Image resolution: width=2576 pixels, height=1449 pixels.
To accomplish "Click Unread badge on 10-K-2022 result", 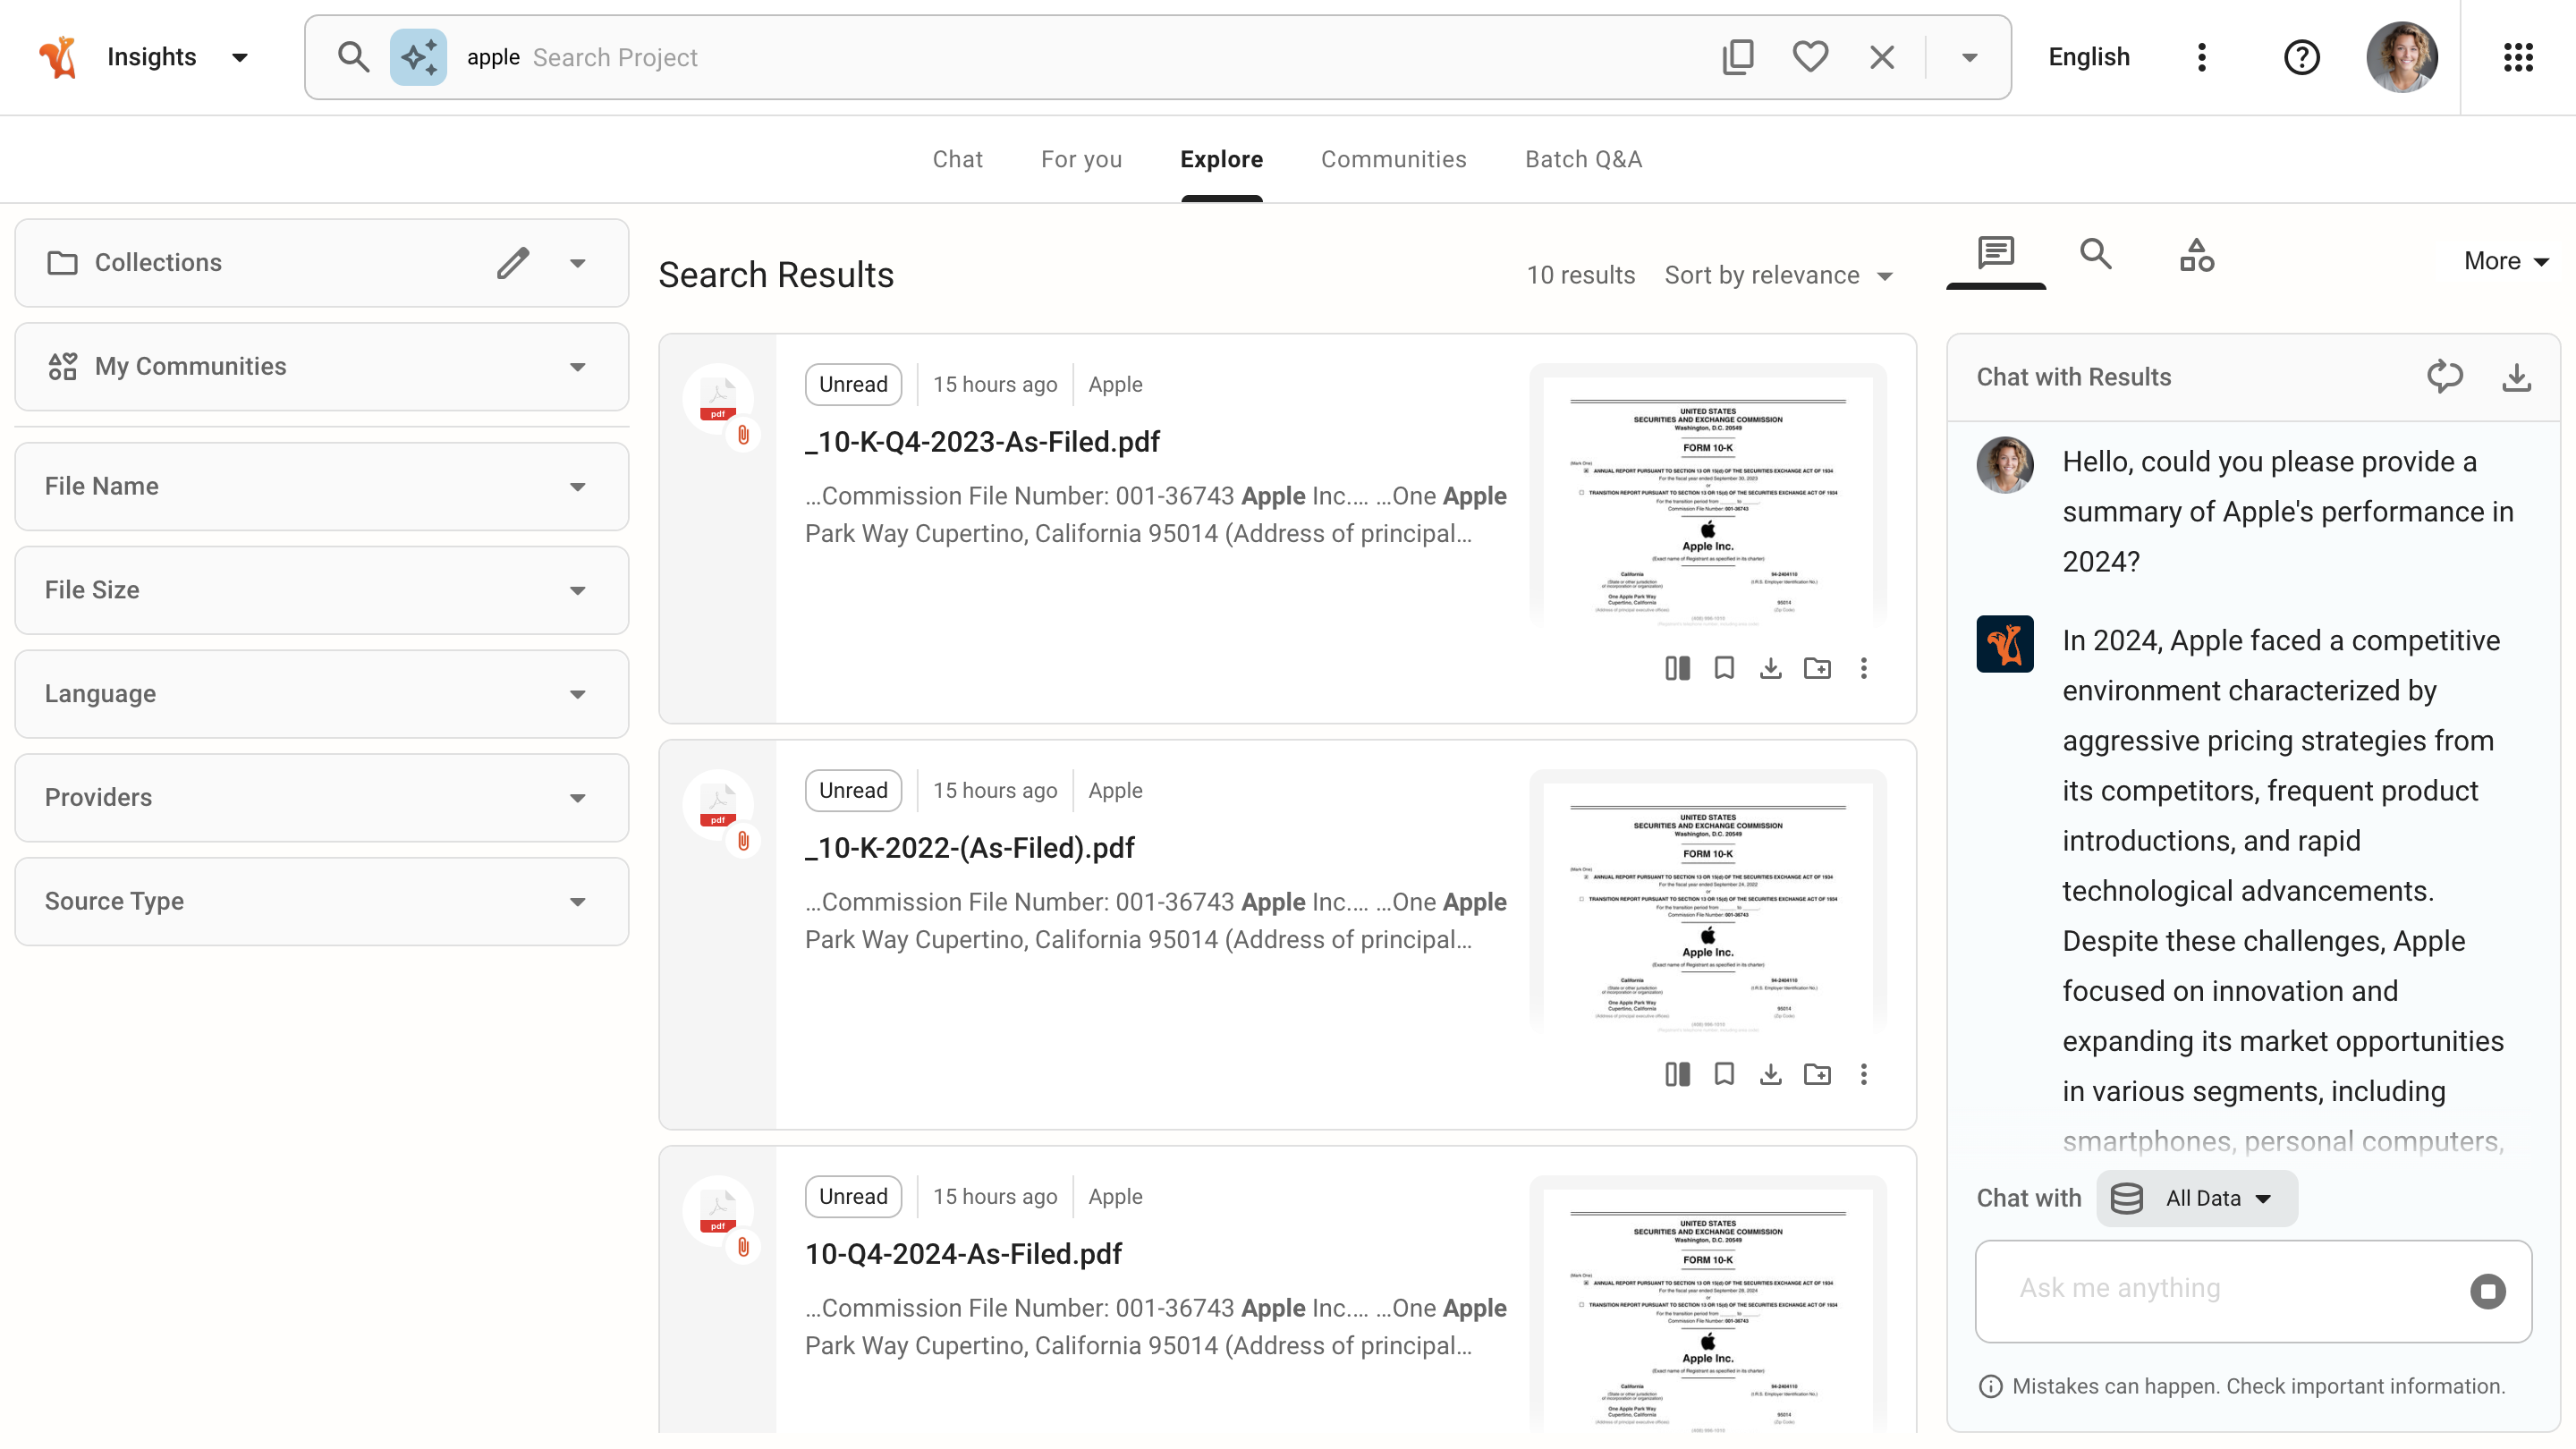I will point(853,790).
